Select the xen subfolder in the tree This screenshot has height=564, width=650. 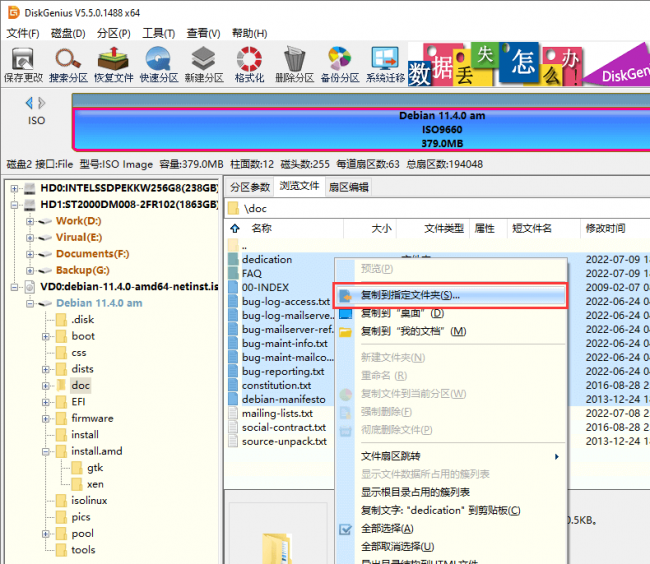95,484
